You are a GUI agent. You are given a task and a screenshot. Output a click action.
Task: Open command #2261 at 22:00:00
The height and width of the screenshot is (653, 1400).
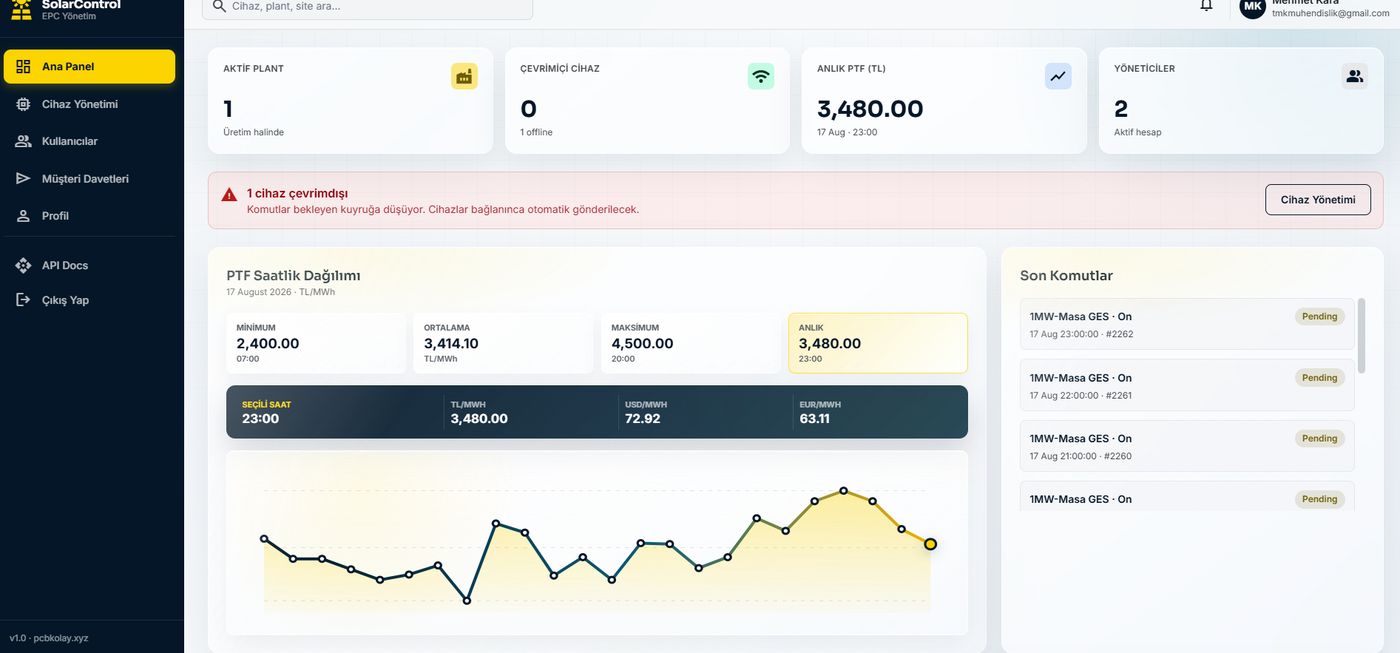point(1187,385)
